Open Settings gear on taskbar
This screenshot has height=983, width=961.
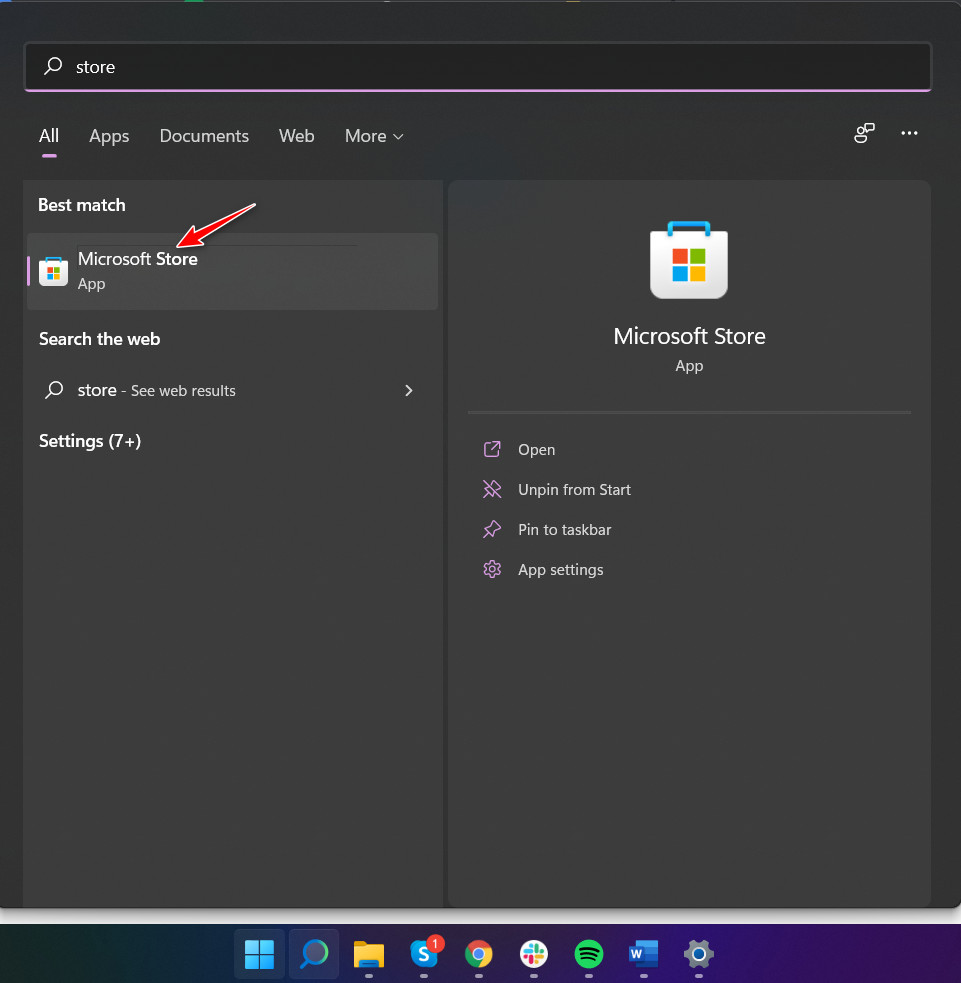tap(698, 954)
